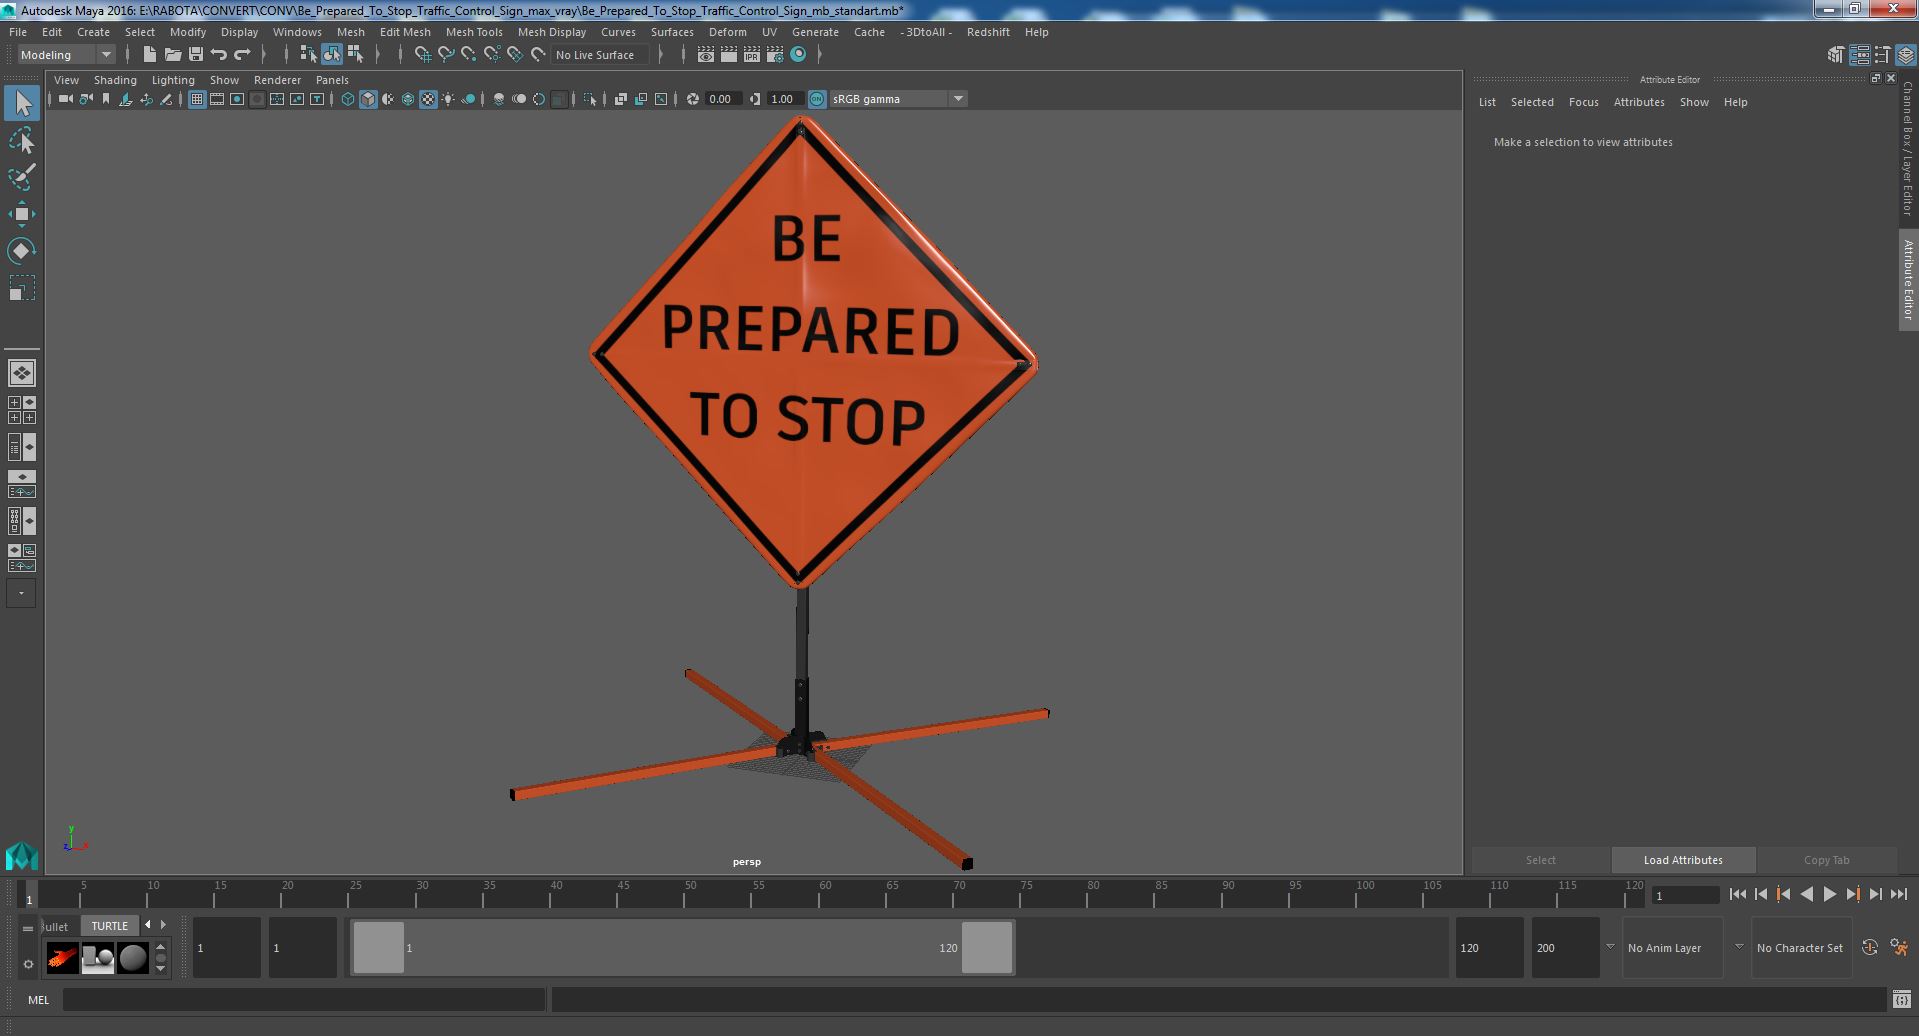Step to next key
Viewport: 1919px width, 1036px height.
(1852, 895)
